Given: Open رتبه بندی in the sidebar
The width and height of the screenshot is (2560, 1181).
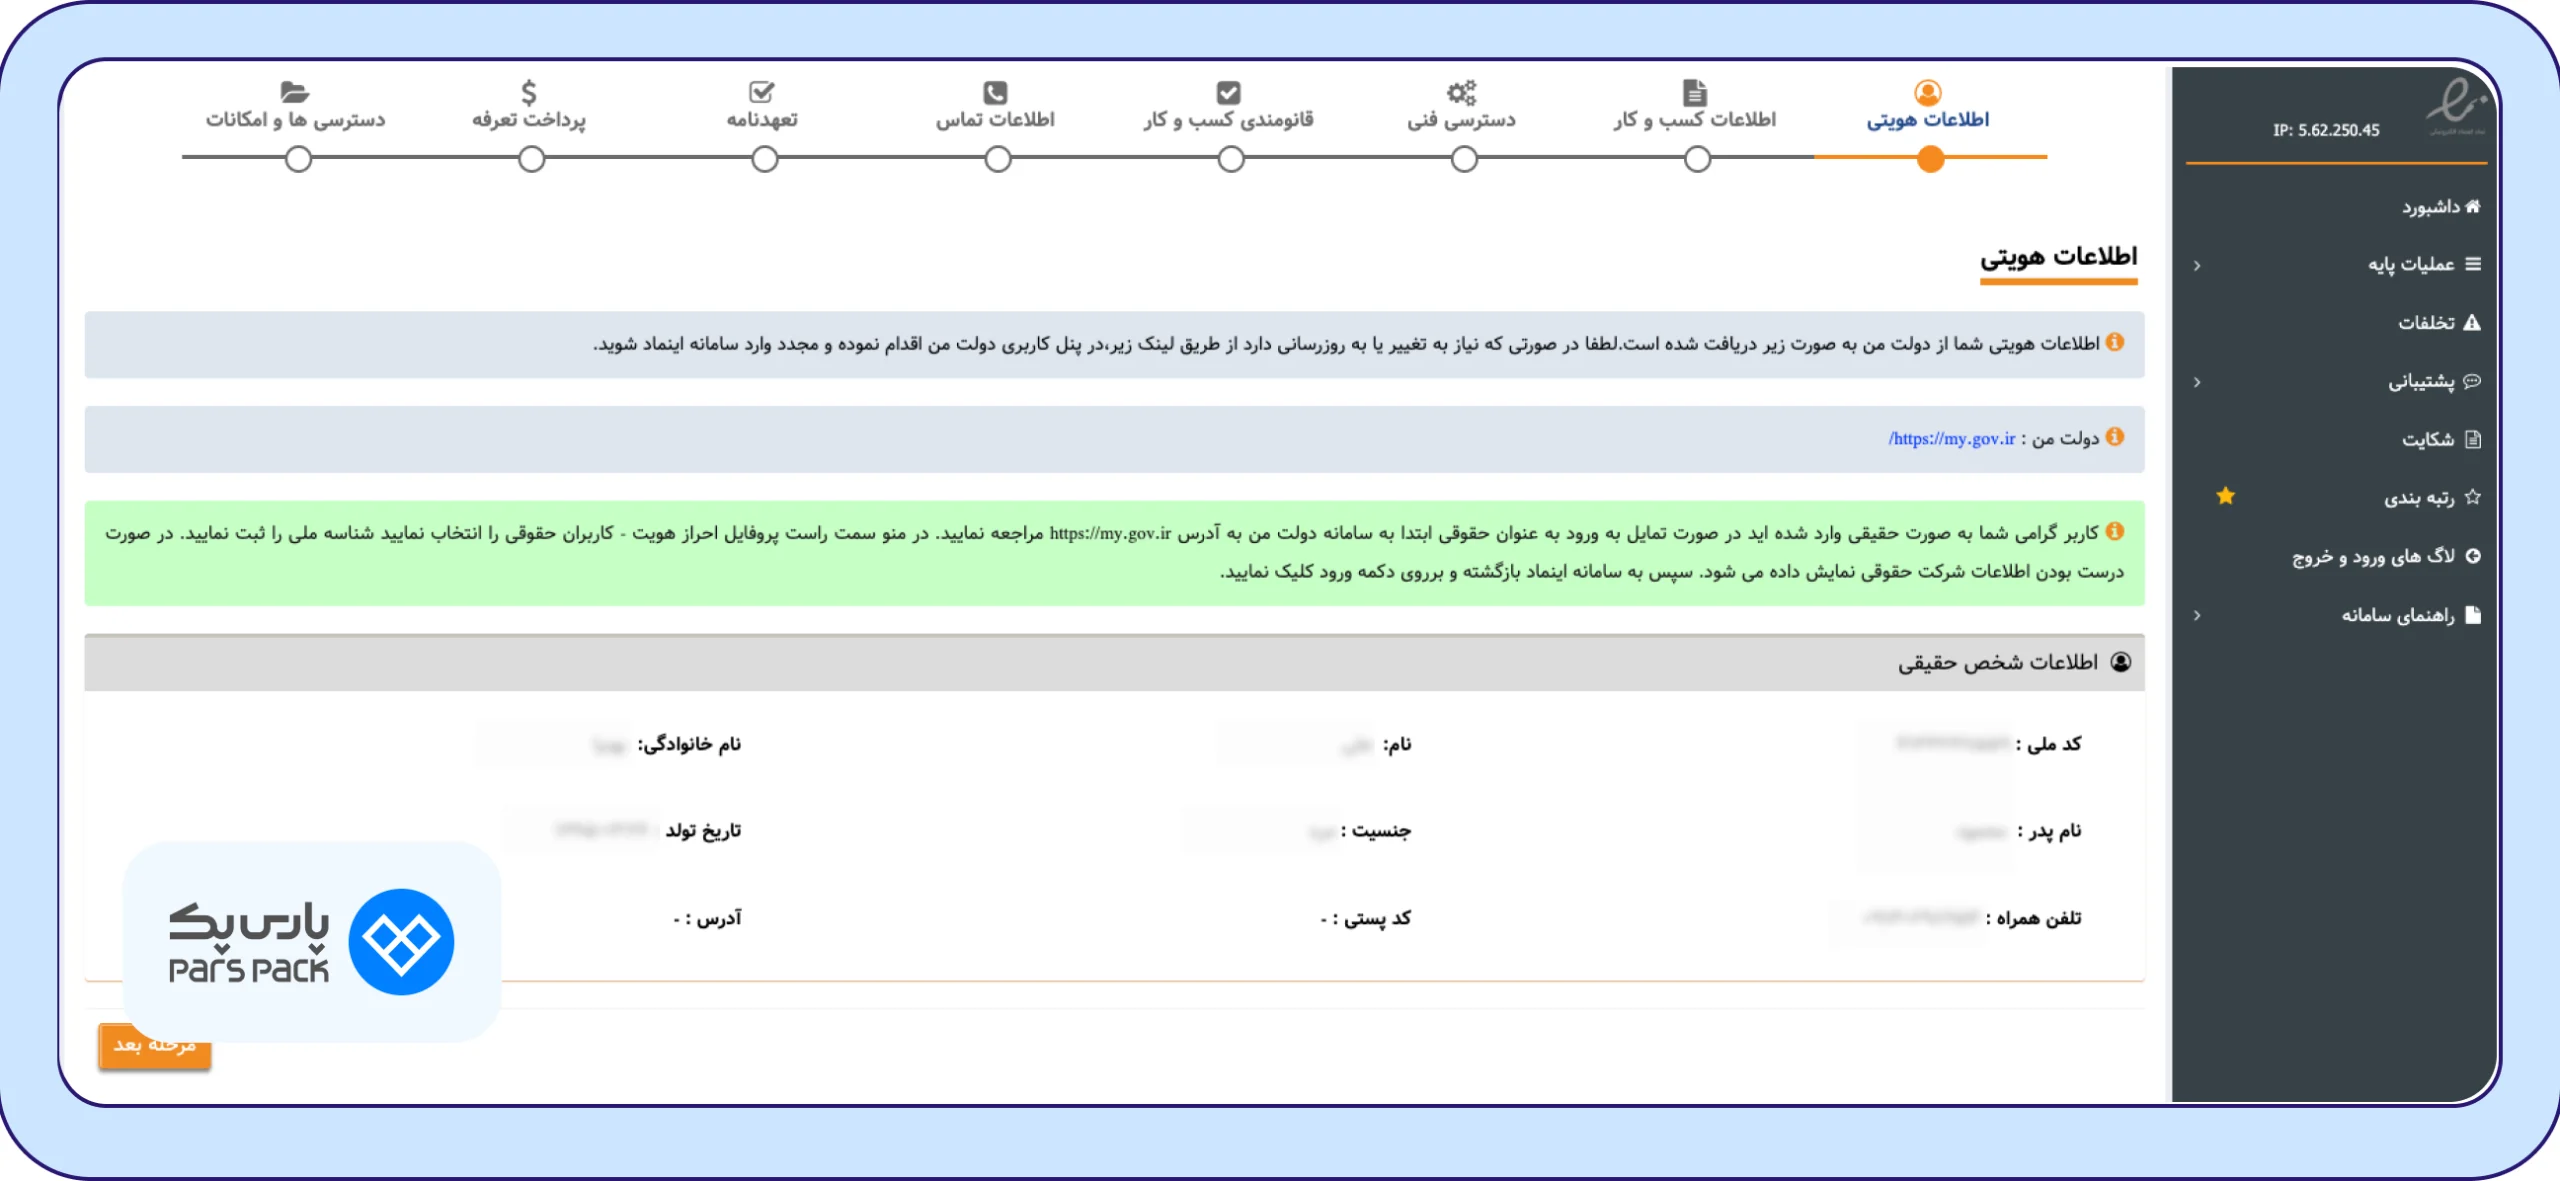Looking at the screenshot, I should tap(2419, 498).
